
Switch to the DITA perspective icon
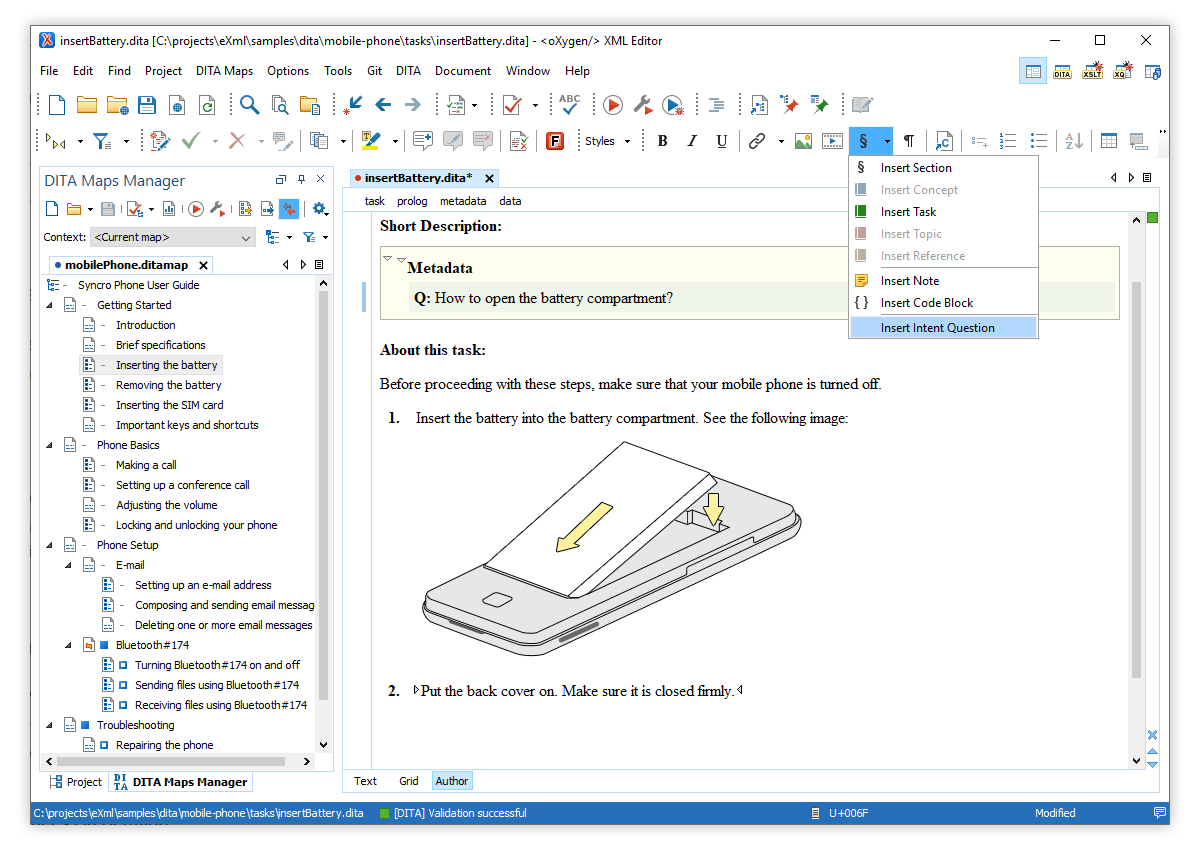[1062, 72]
